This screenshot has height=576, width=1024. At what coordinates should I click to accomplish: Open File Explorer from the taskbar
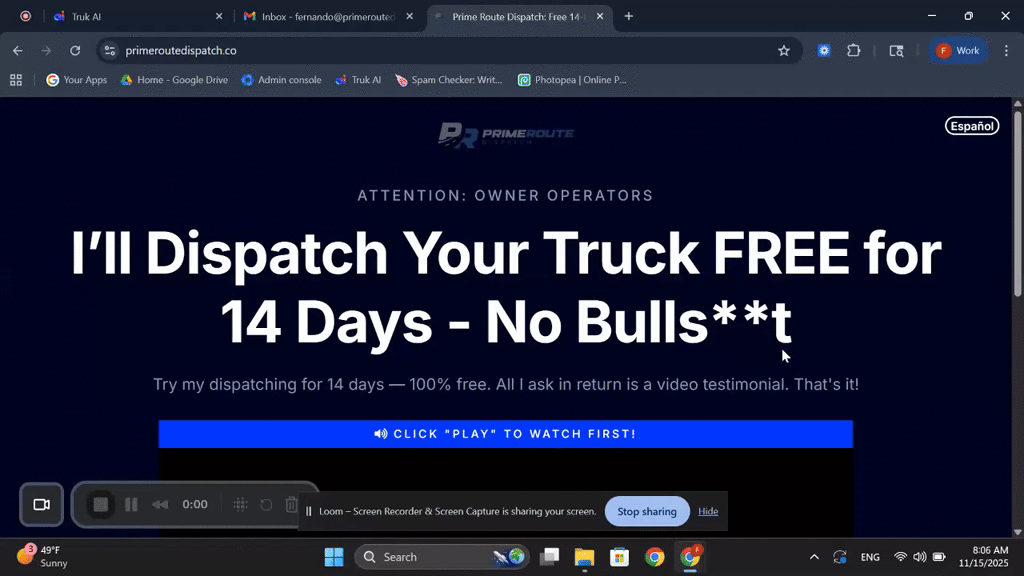584,557
